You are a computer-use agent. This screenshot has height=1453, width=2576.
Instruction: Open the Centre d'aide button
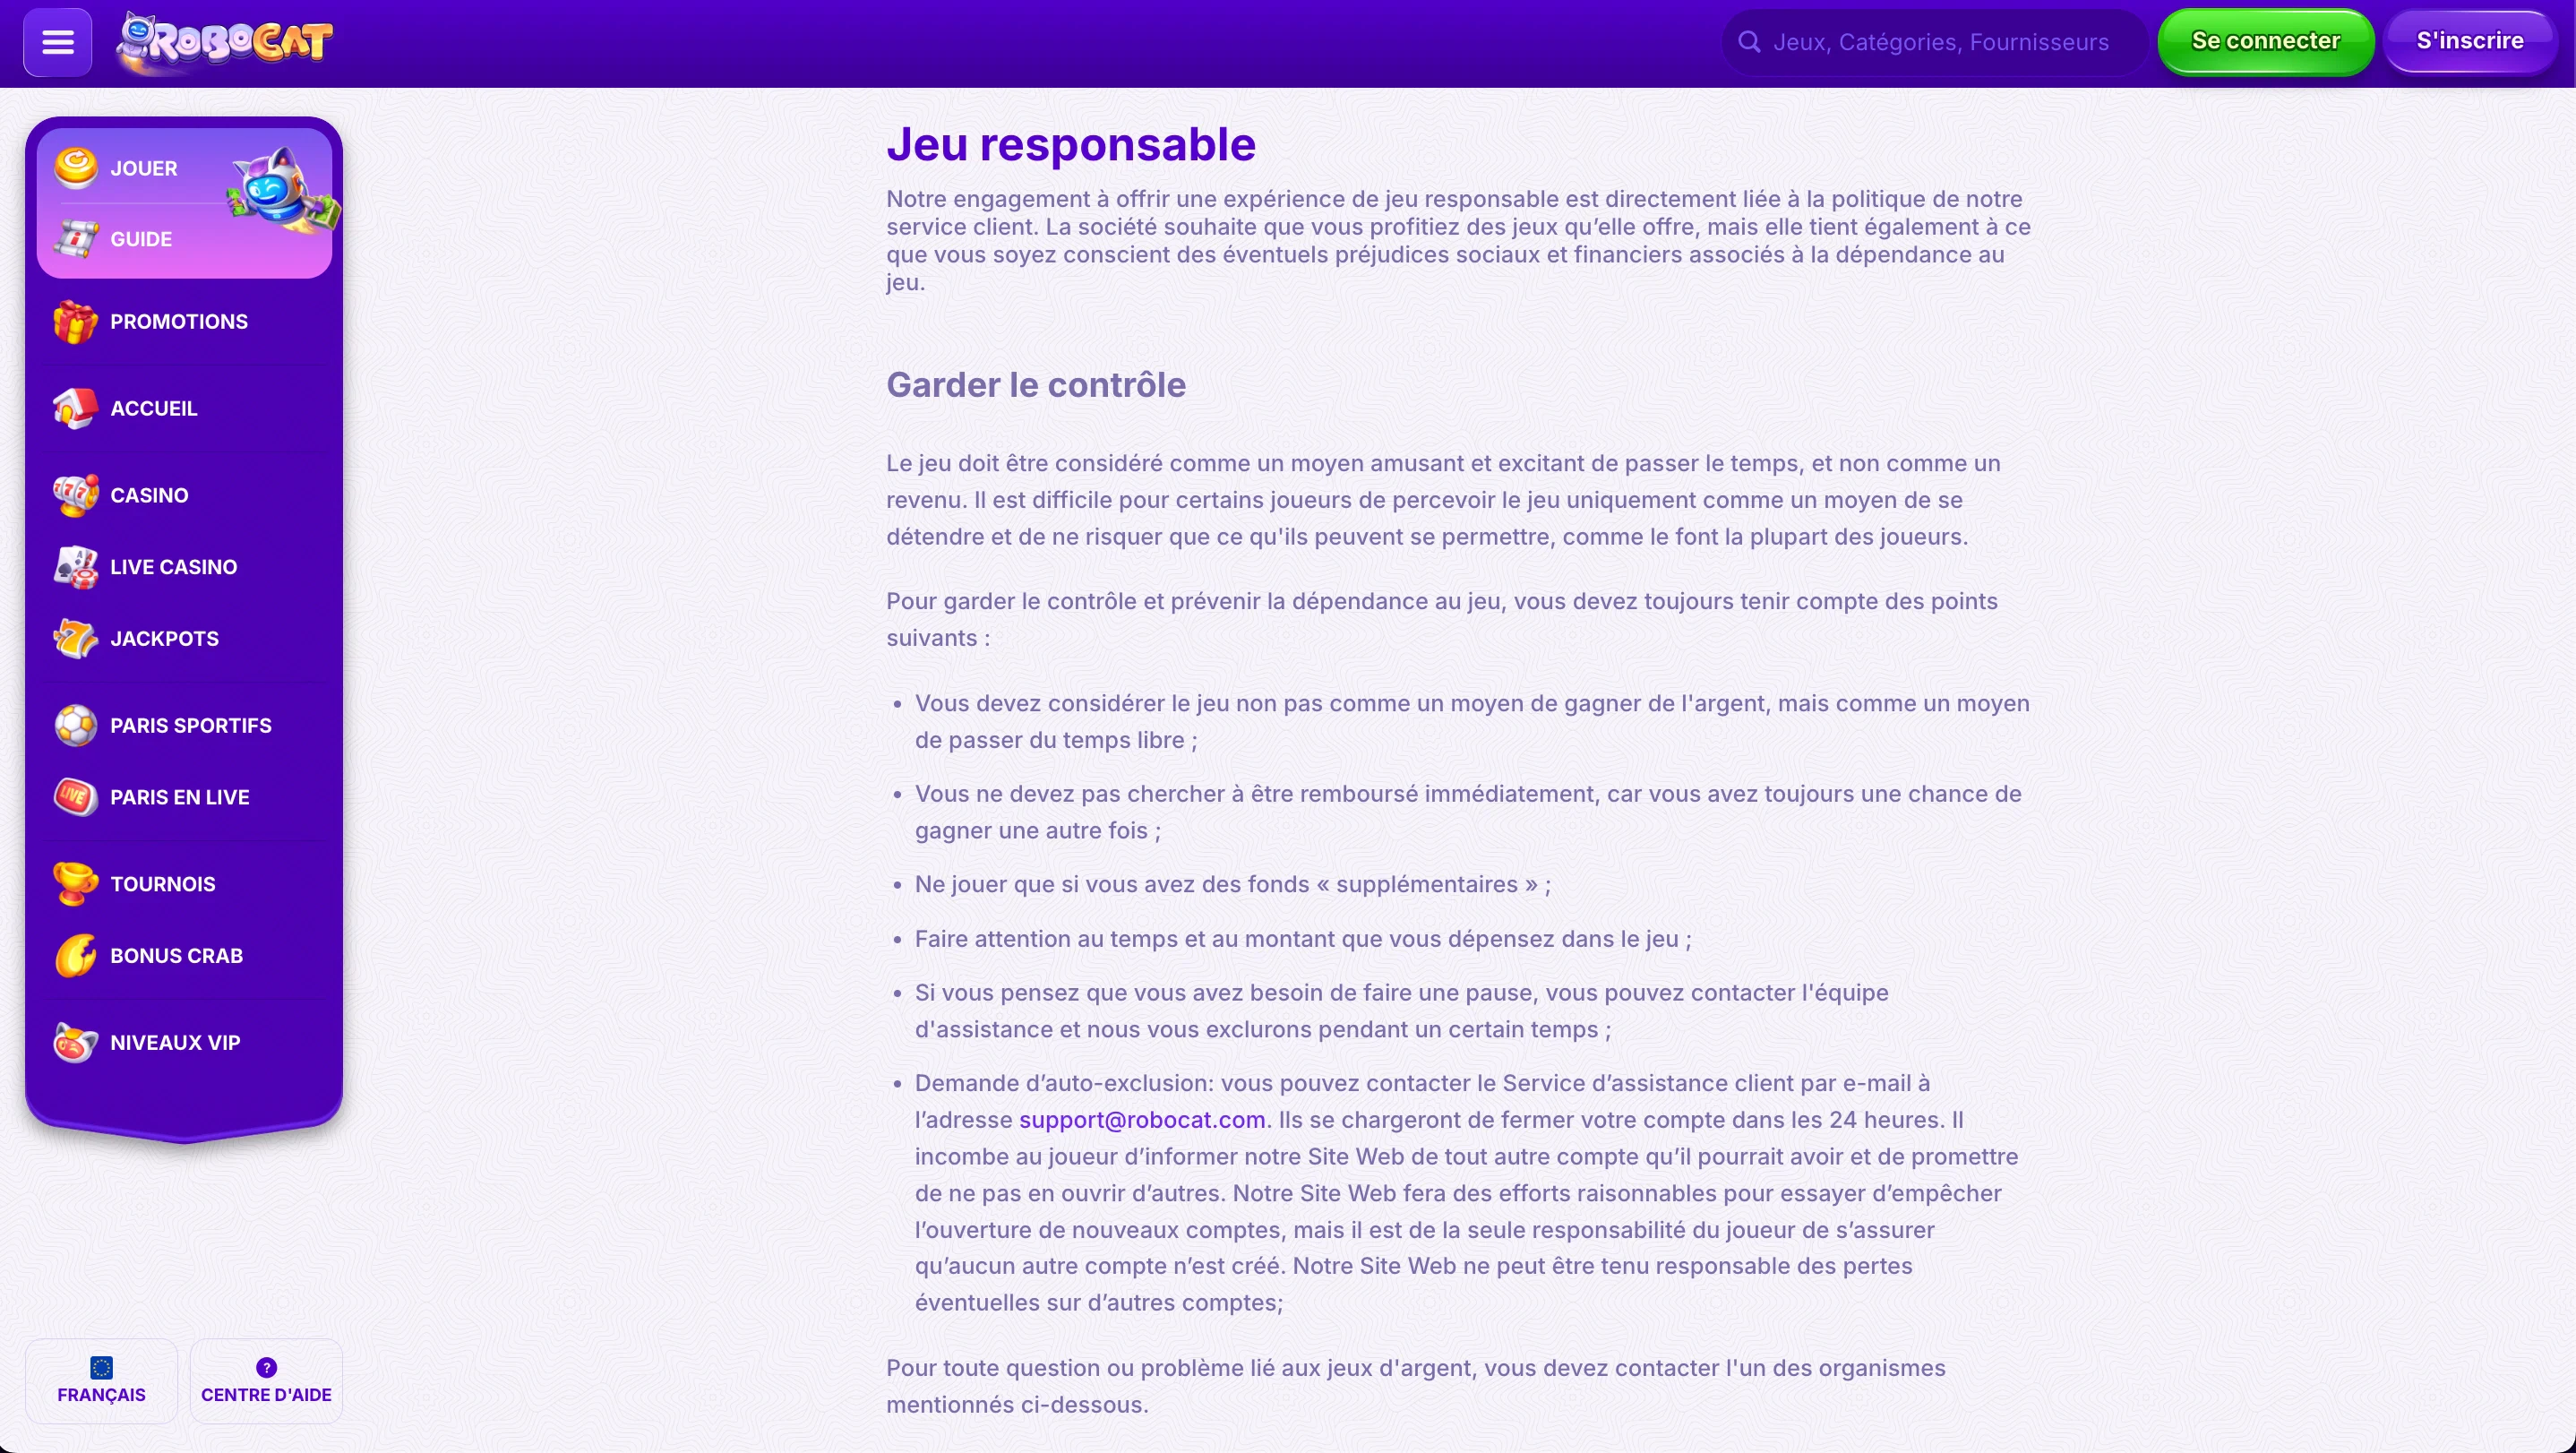(266, 1381)
